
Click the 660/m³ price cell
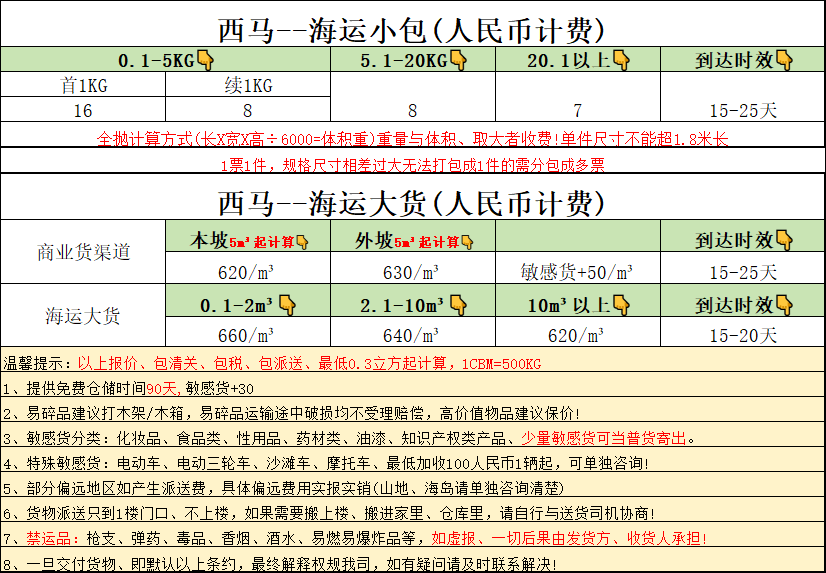pyautogui.click(x=247, y=335)
